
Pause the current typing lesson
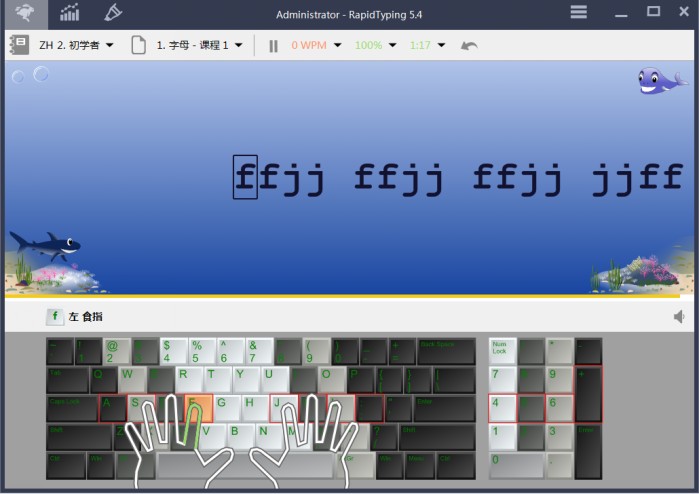pyautogui.click(x=273, y=45)
